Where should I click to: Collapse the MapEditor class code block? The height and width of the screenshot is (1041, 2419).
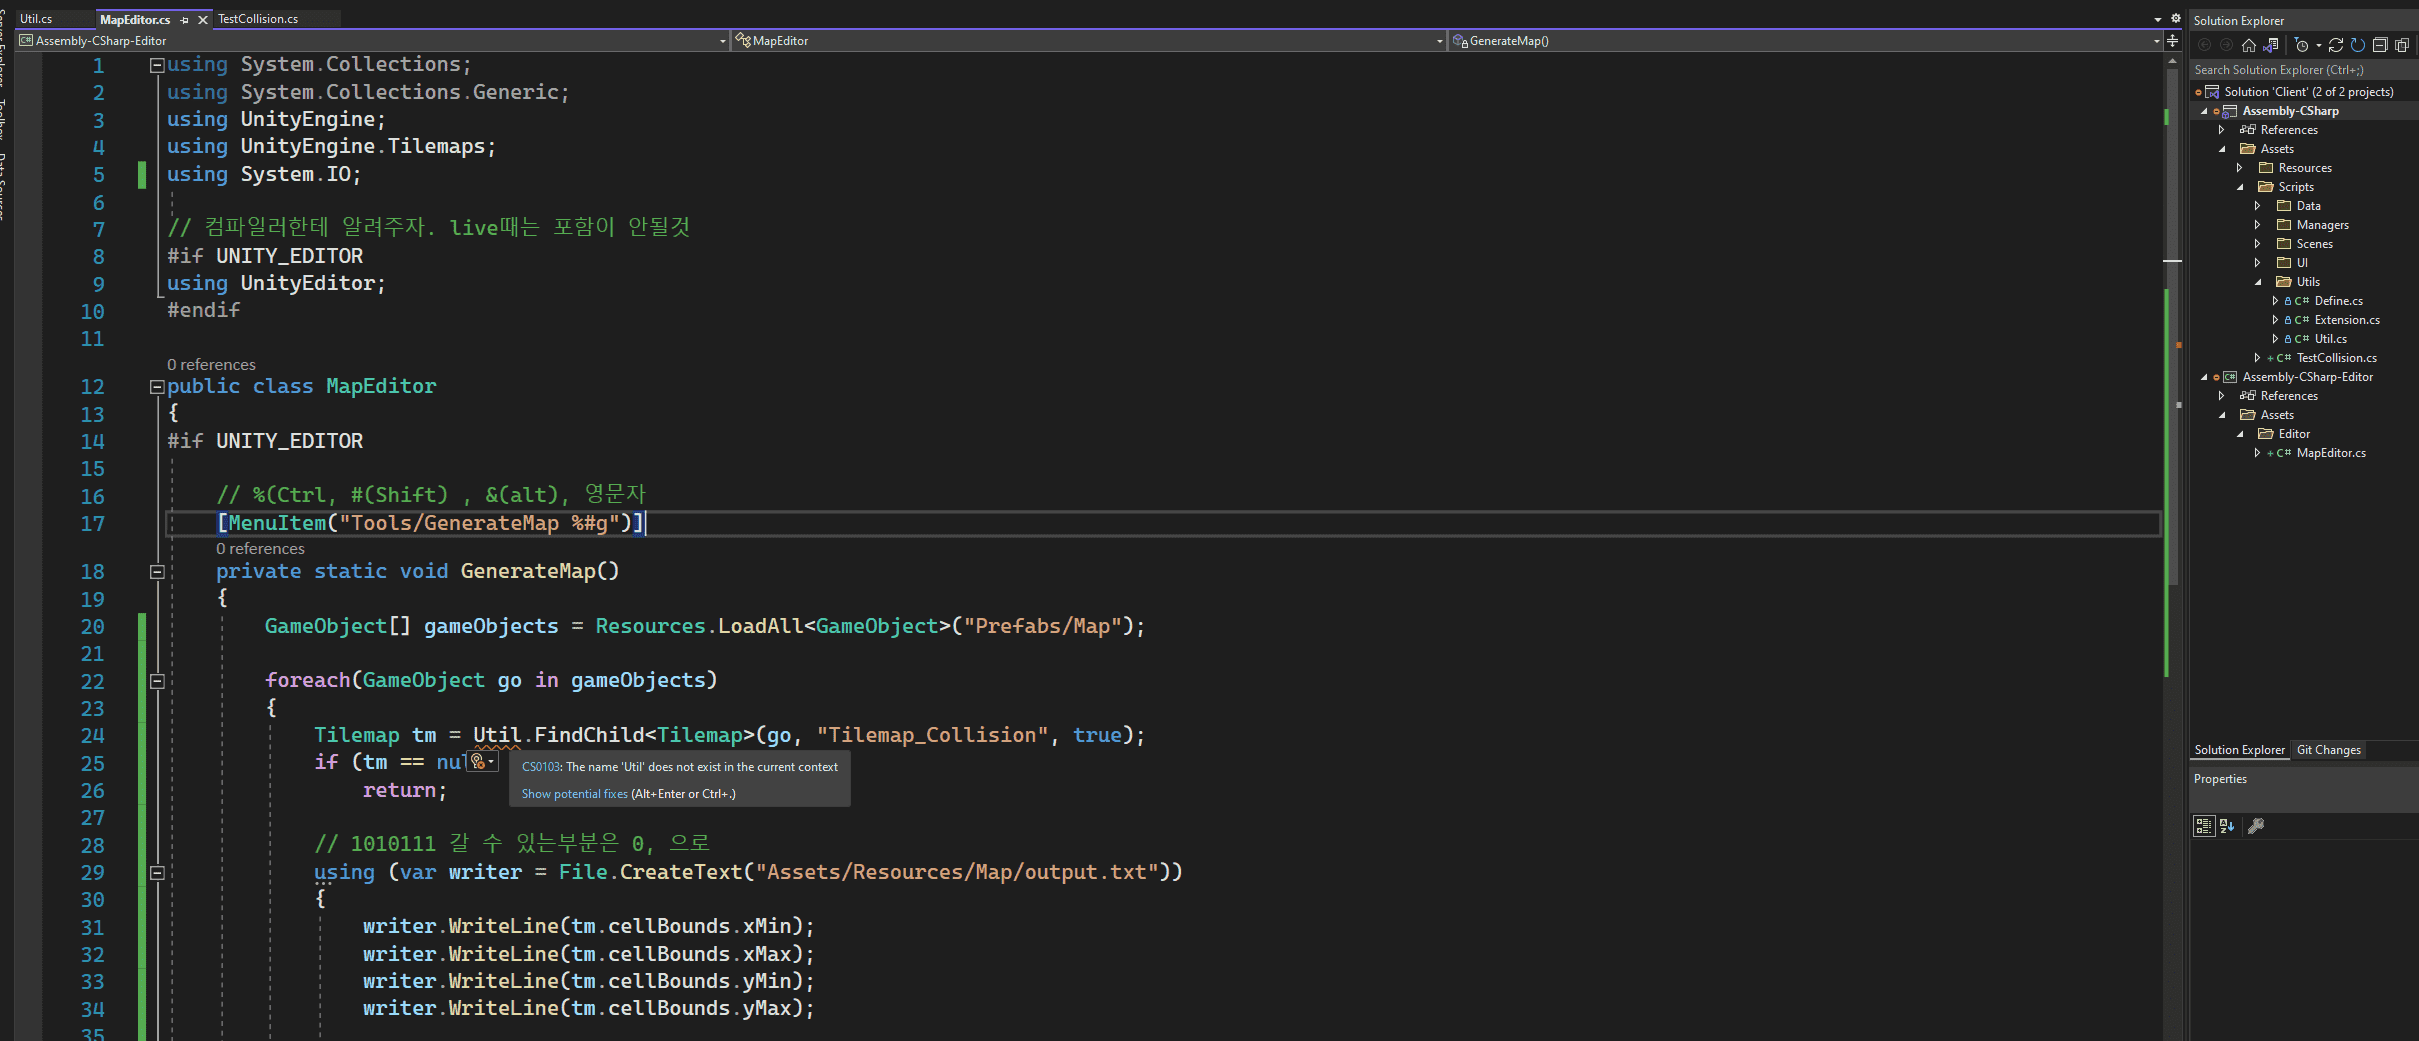[x=157, y=387]
